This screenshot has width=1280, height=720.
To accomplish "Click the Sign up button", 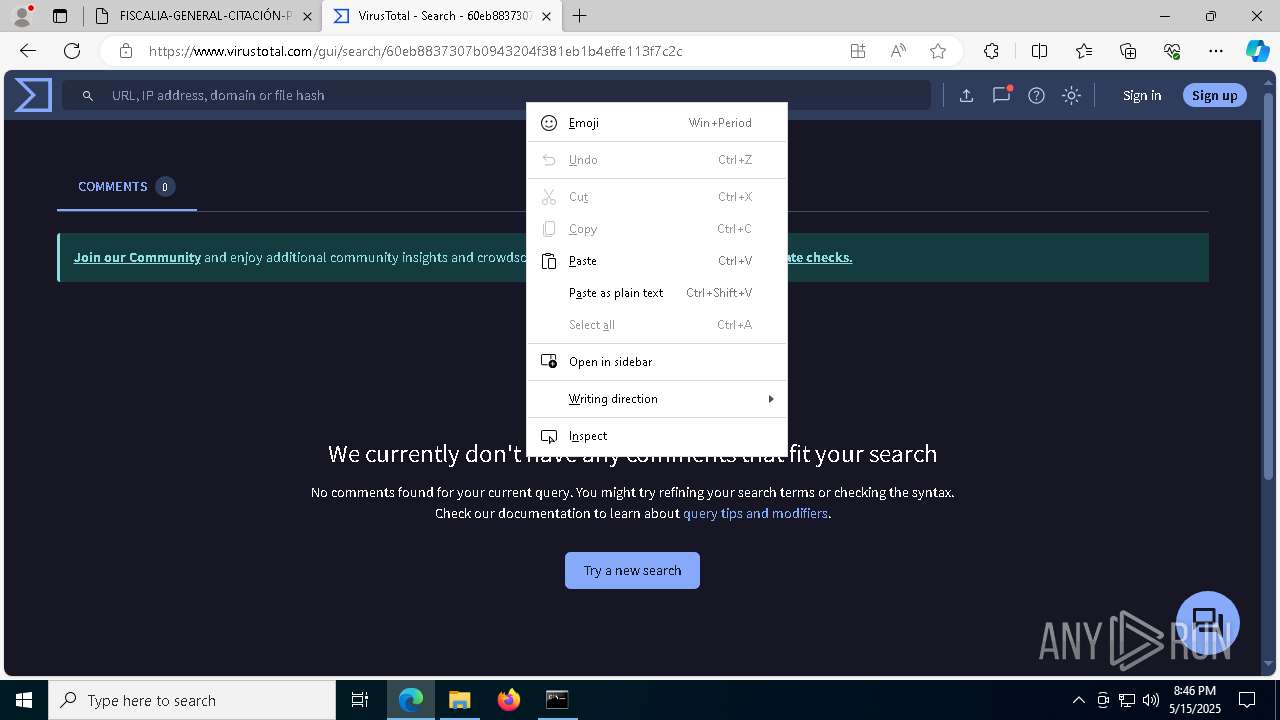I will tap(1215, 96).
